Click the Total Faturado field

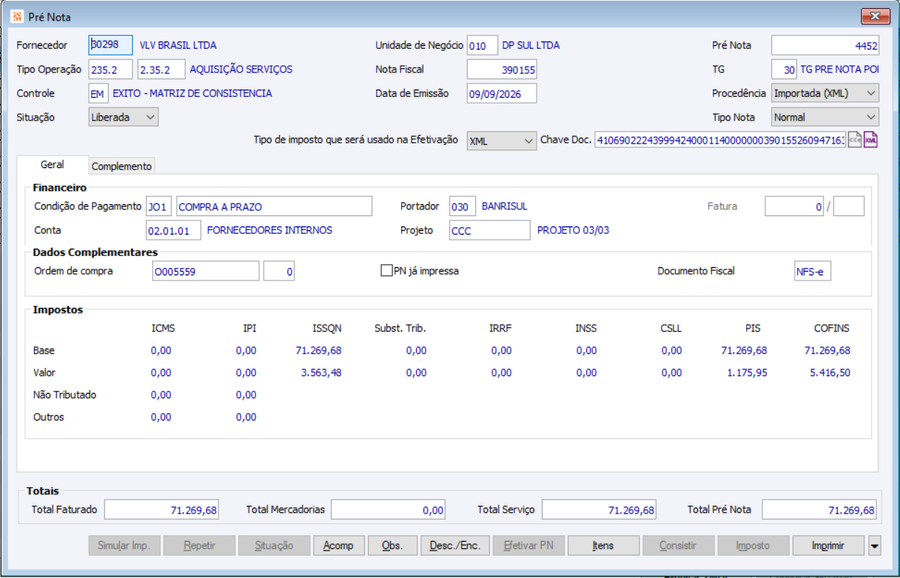(161, 509)
